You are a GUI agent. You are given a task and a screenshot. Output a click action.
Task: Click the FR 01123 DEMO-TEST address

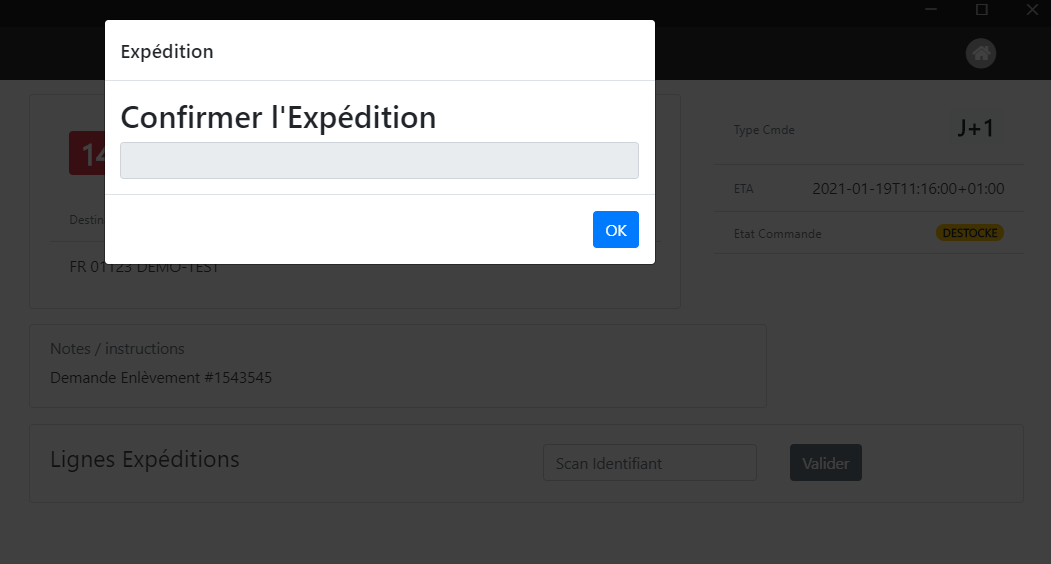pyautogui.click(x=144, y=268)
